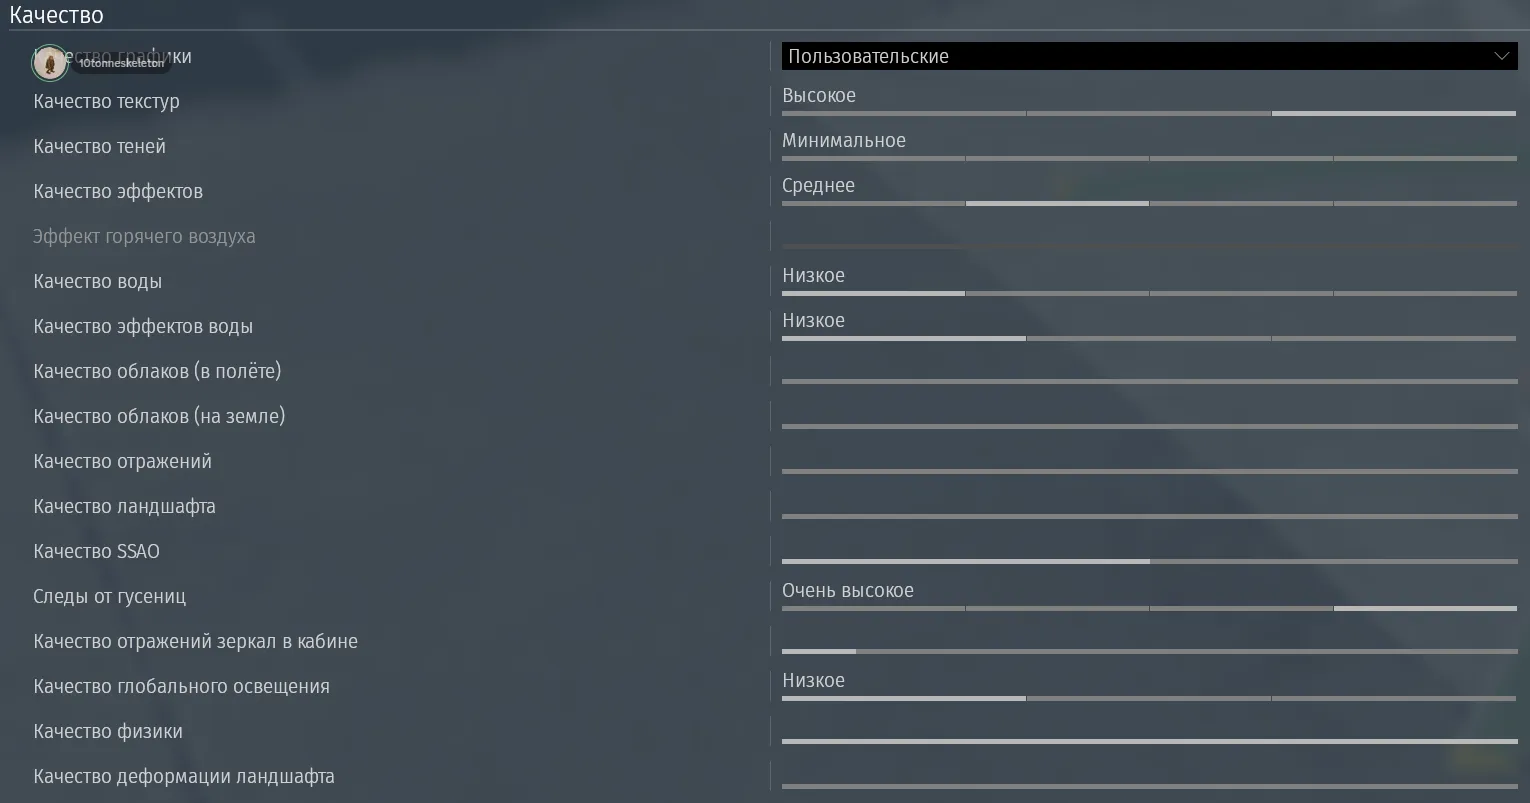Click the Качество облаков (на земле) slider
The height and width of the screenshot is (803, 1530).
coord(1149,426)
